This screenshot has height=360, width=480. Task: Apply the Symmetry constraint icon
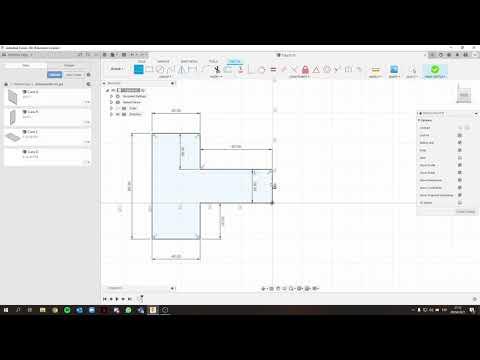(x=348, y=69)
